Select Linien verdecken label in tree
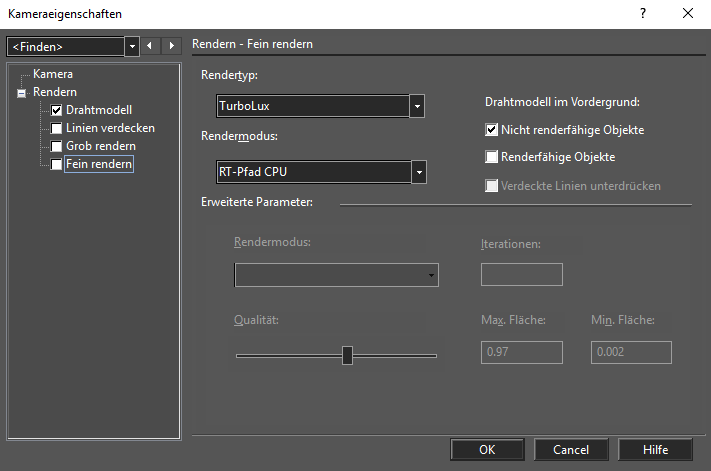The width and height of the screenshot is (711, 471). (x=110, y=128)
